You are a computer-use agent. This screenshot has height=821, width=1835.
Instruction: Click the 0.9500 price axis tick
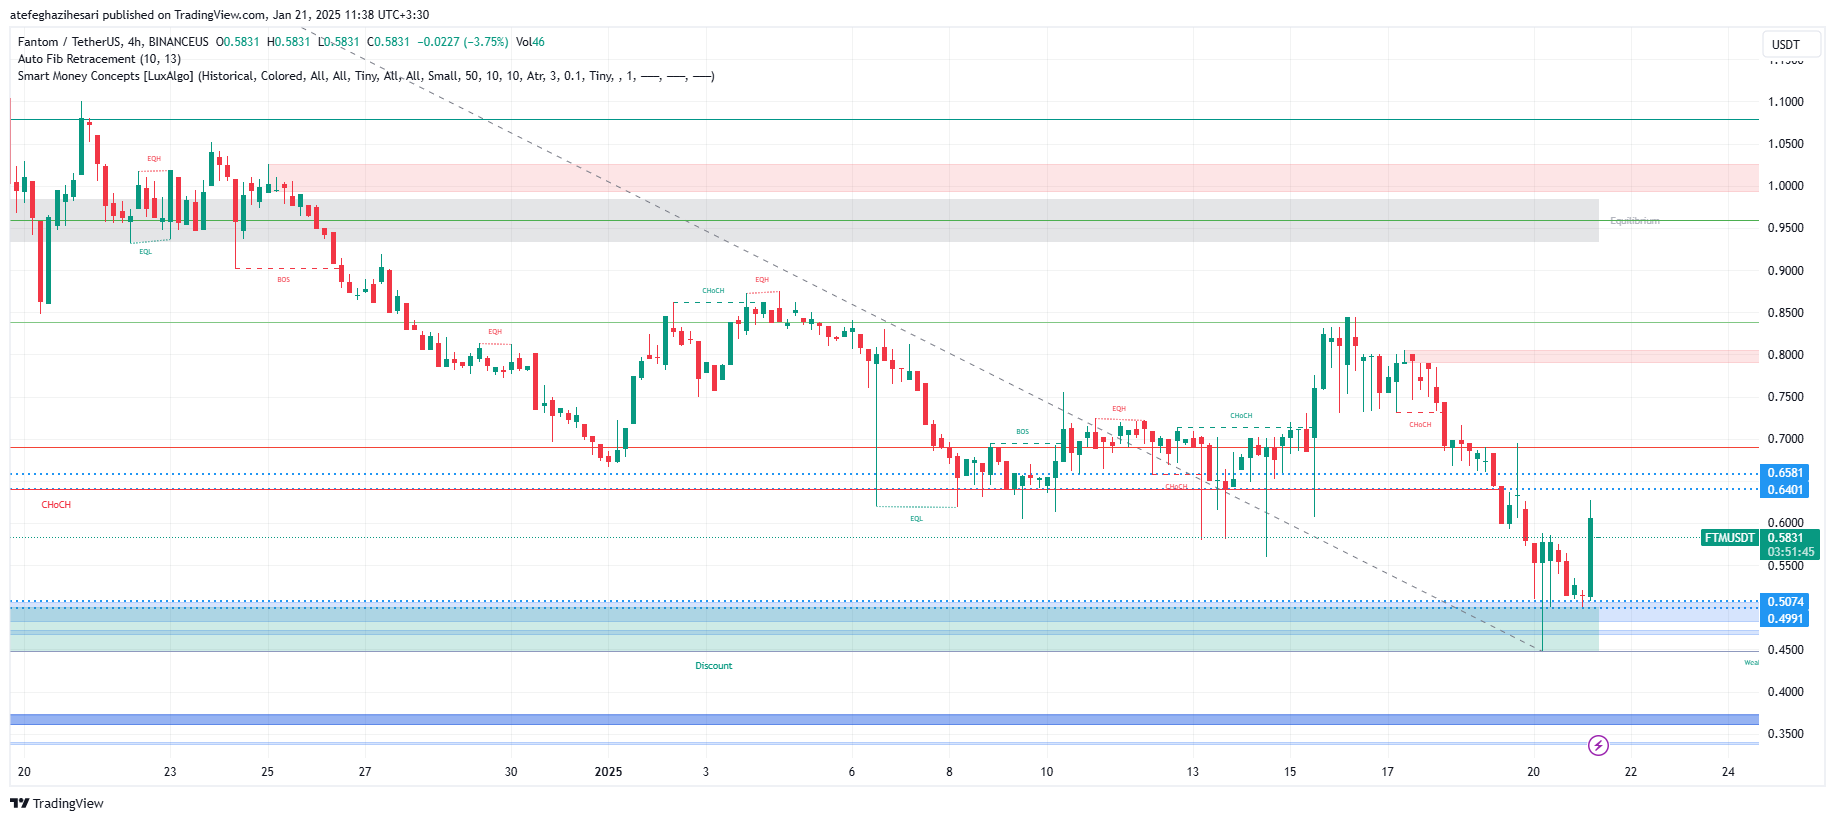pyautogui.click(x=1786, y=228)
